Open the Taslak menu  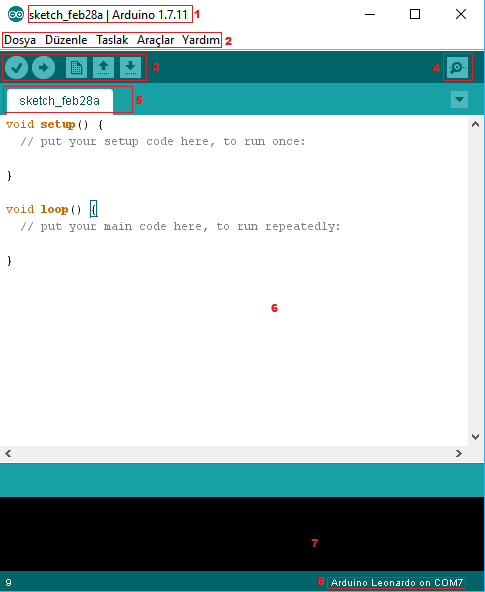[x=112, y=40]
